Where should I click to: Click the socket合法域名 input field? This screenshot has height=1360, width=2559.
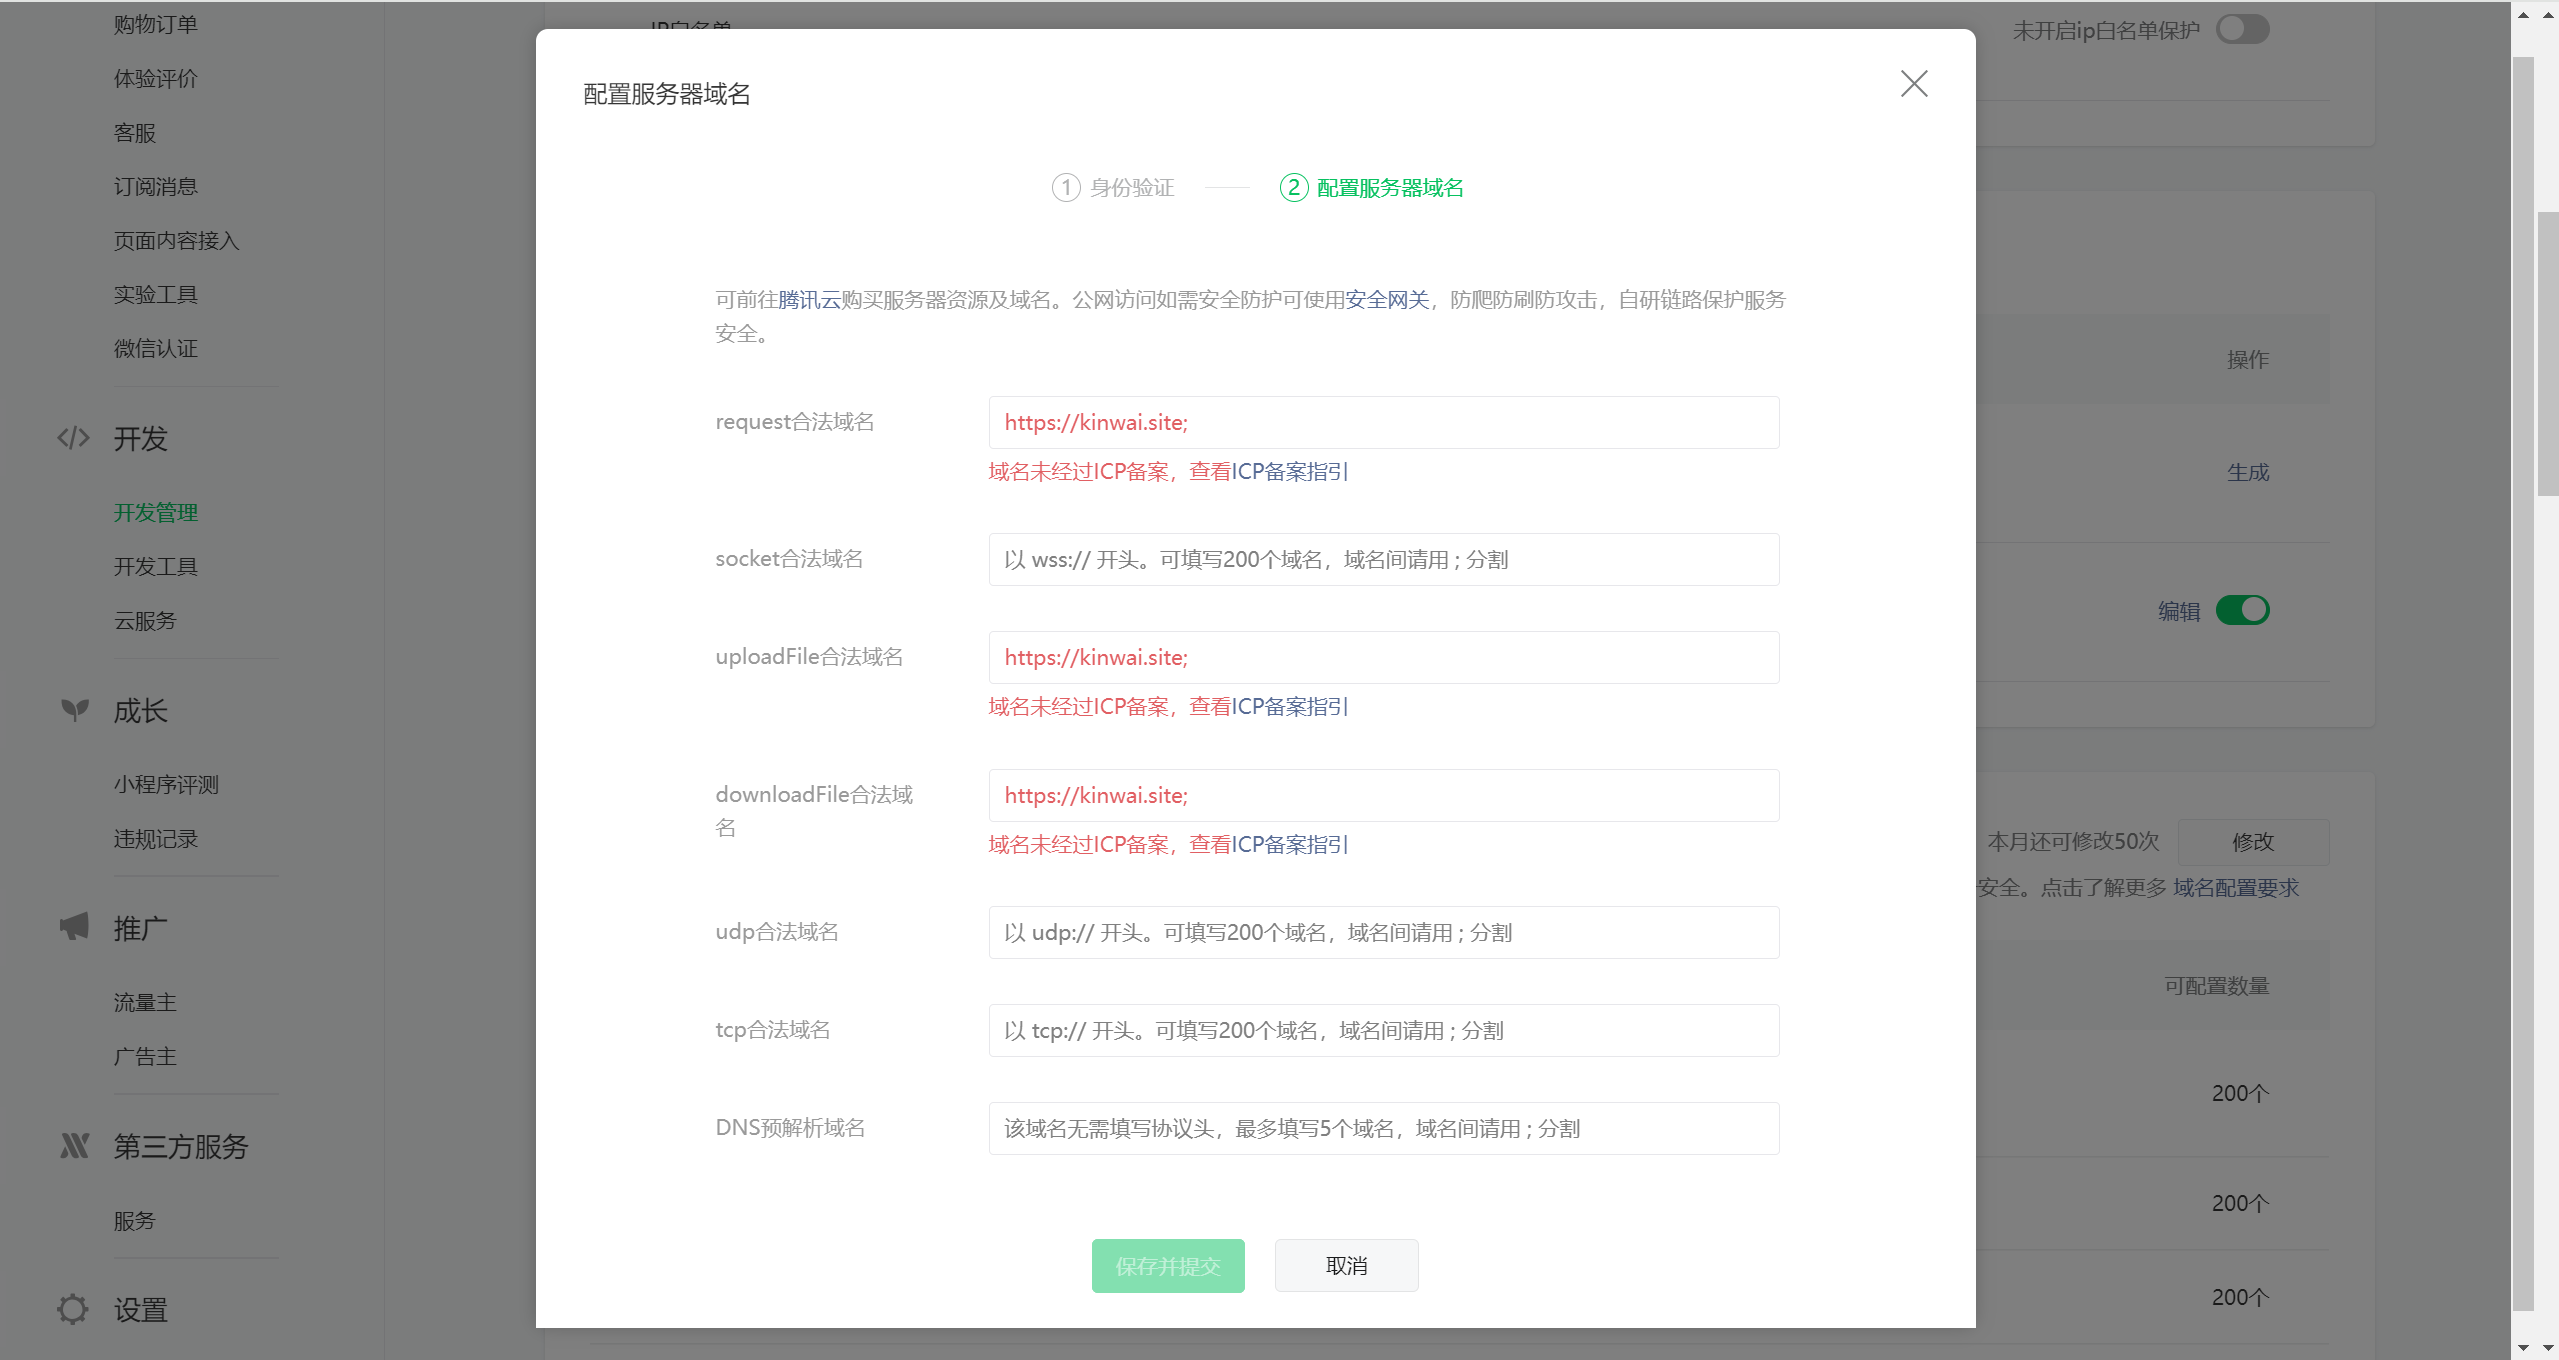(1383, 559)
